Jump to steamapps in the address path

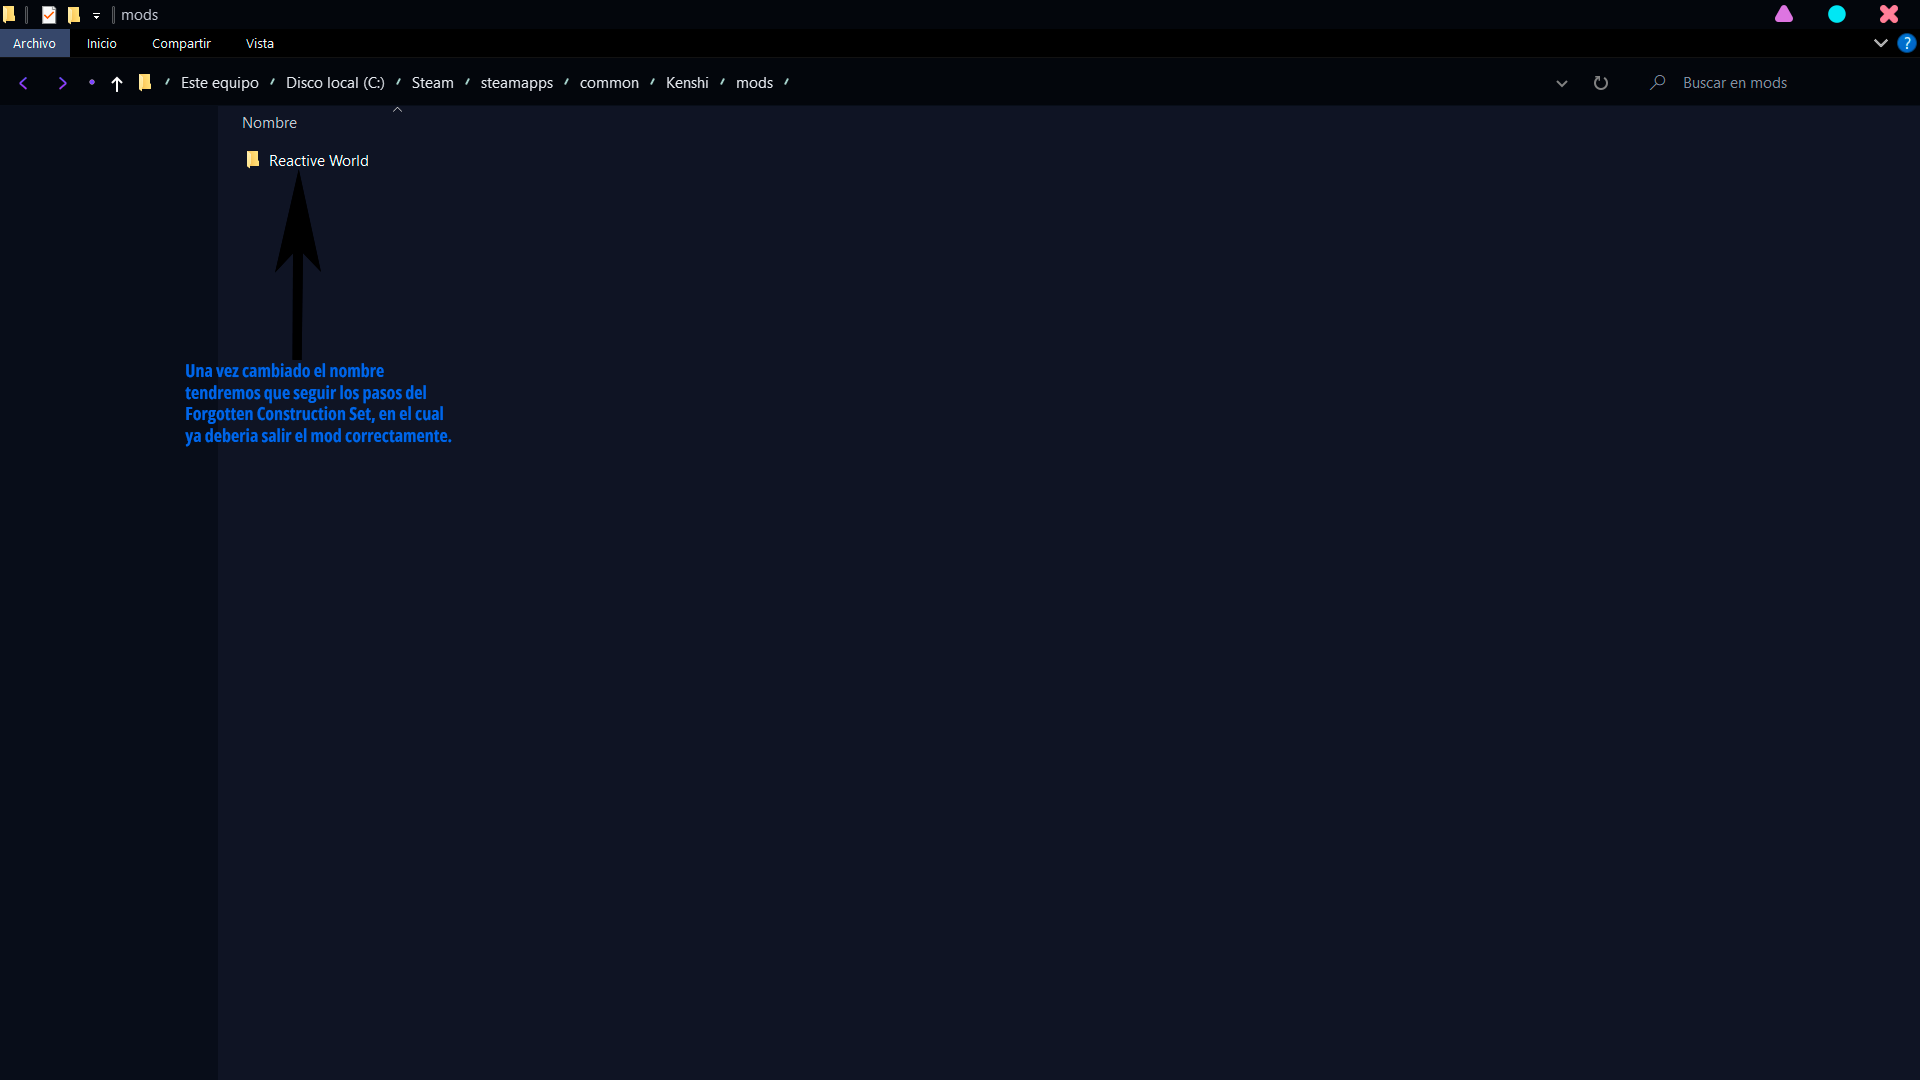[x=516, y=83]
